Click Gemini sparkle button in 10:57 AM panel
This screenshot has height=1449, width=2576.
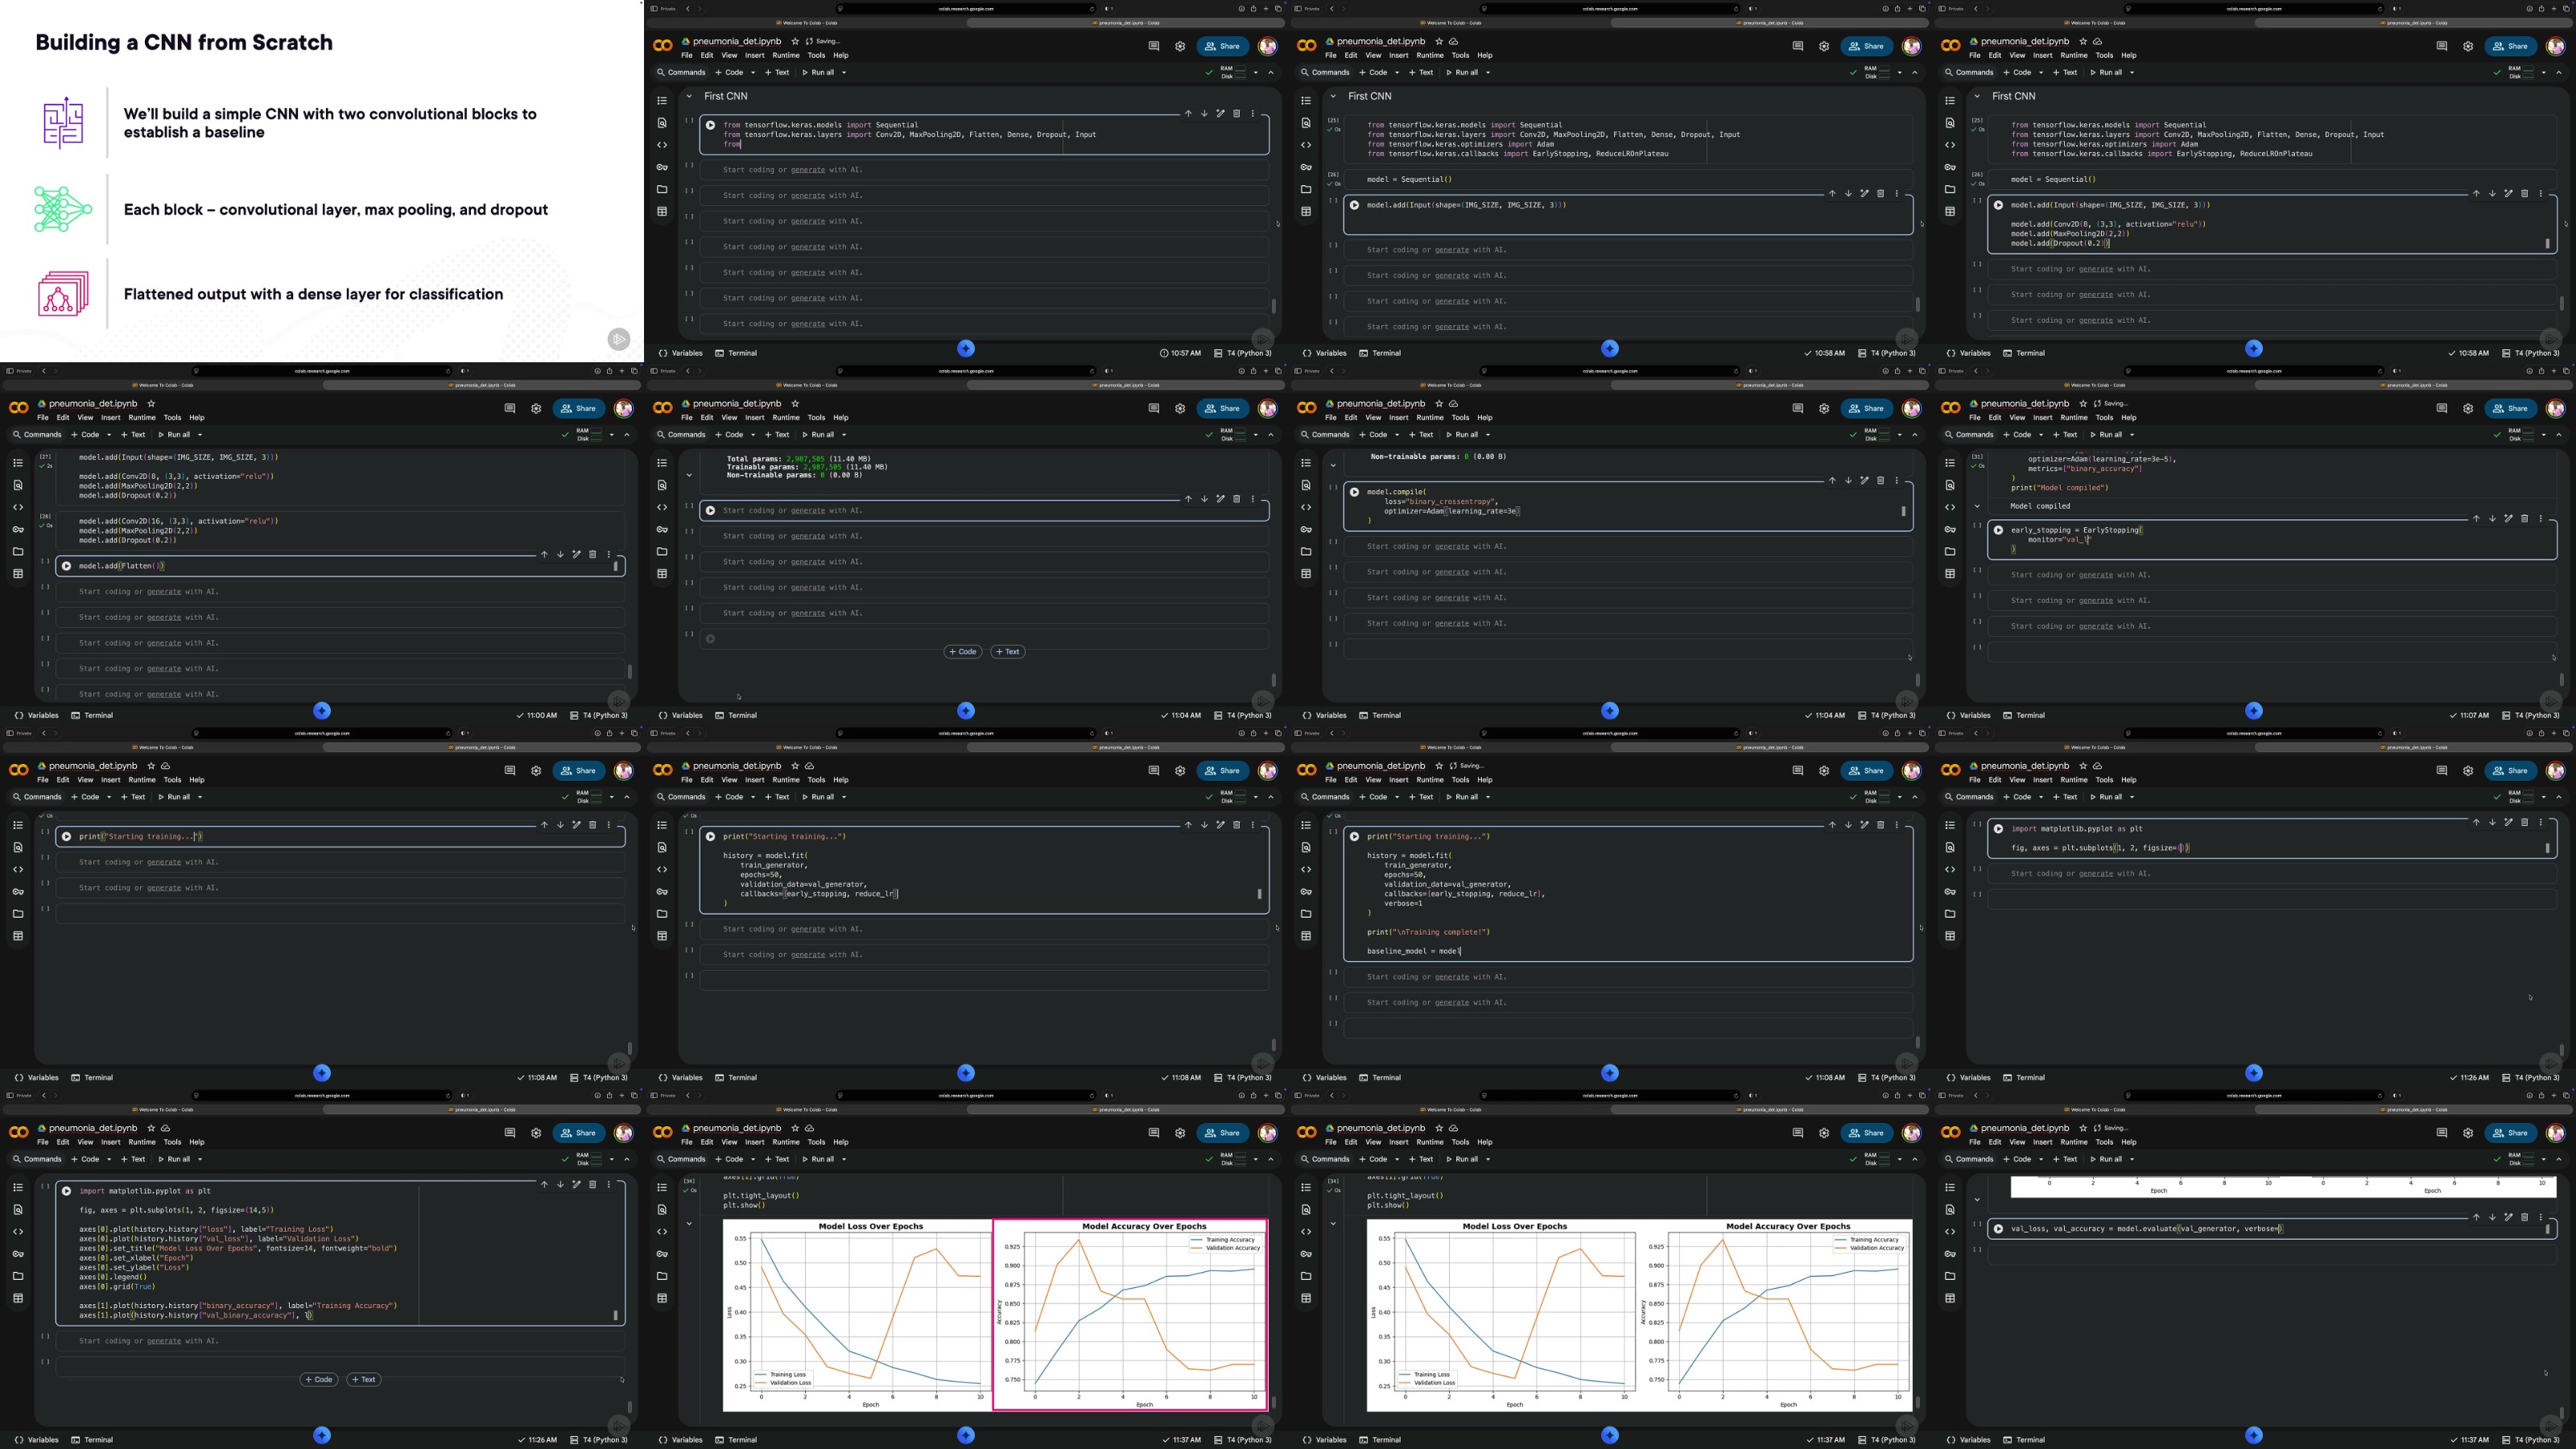coord(966,348)
